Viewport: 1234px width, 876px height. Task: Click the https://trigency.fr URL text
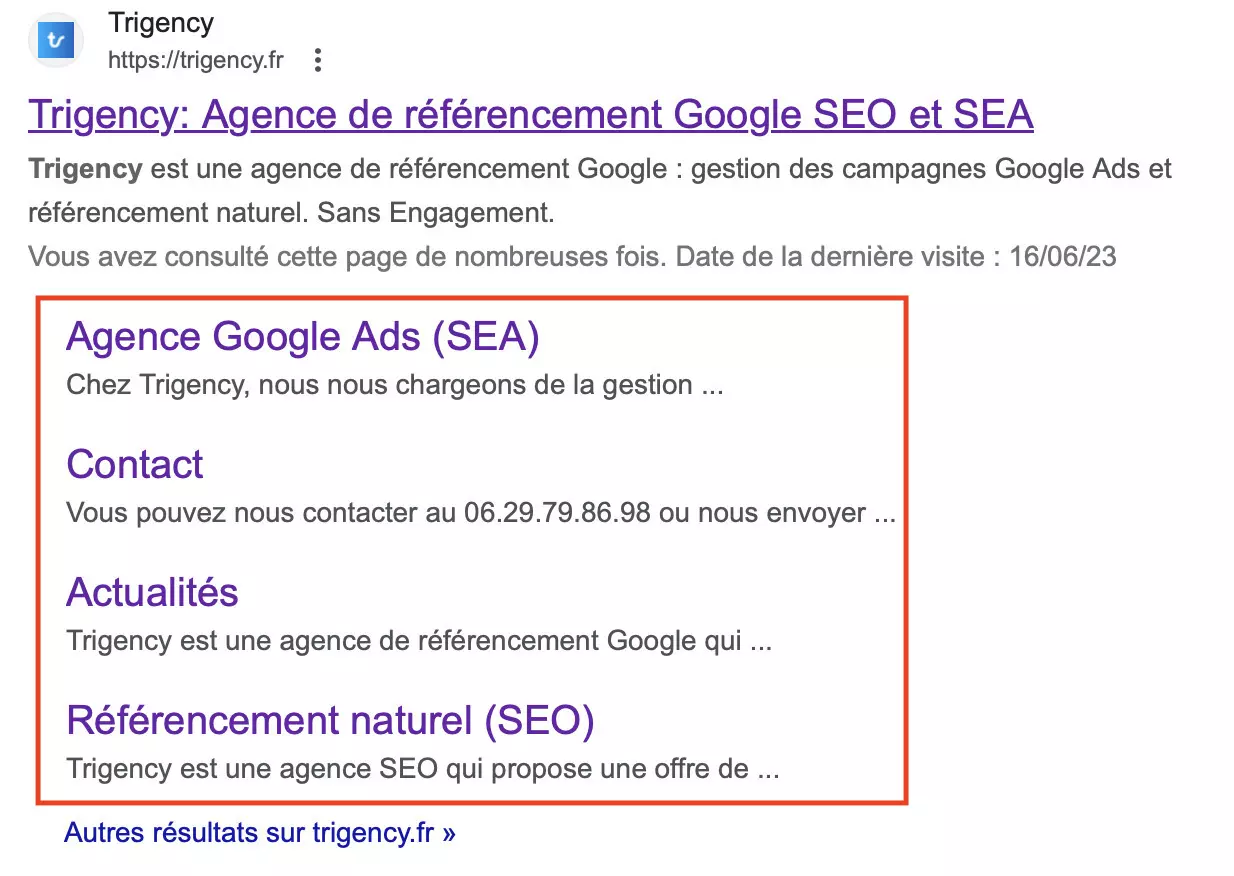195,60
